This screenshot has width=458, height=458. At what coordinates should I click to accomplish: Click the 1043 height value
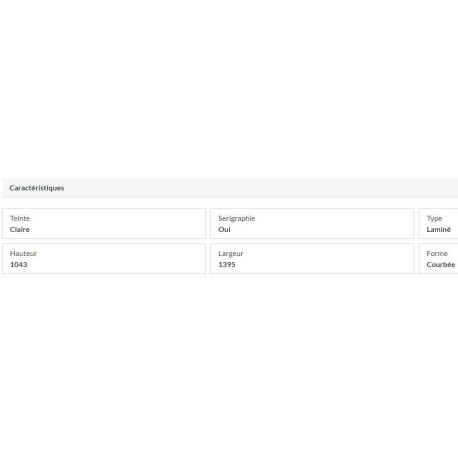[19, 264]
